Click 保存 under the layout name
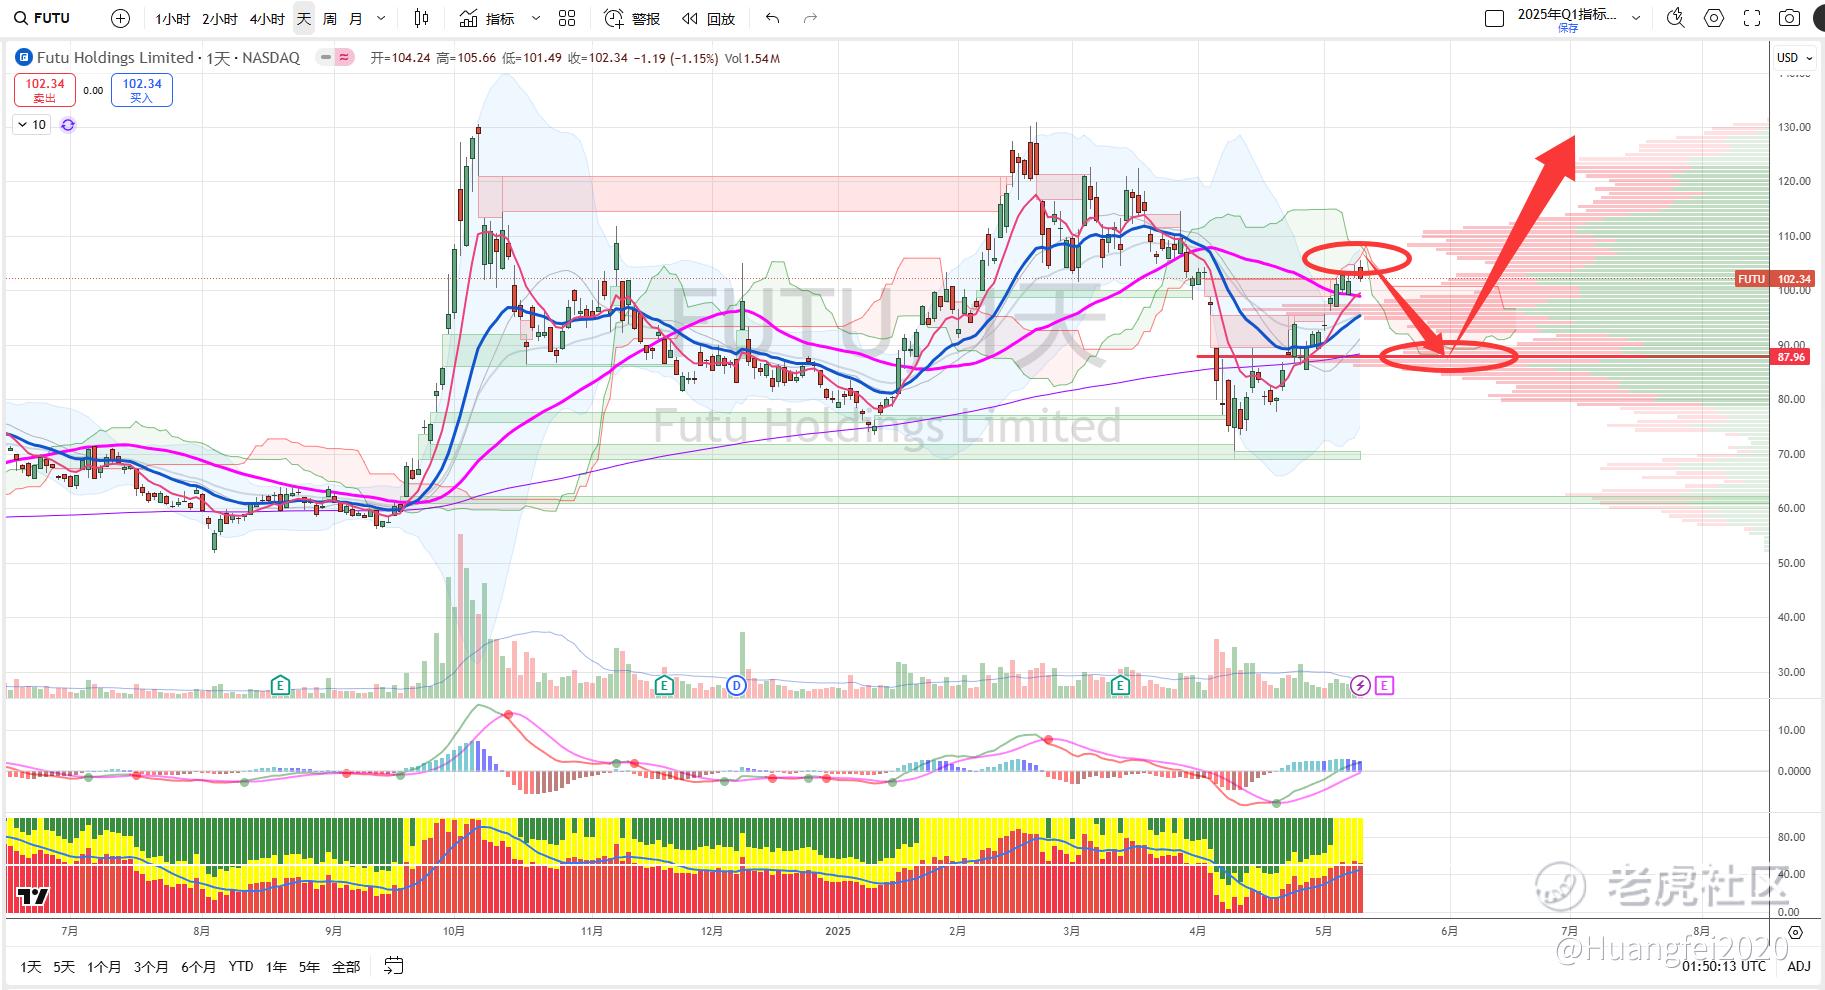1825x990 pixels. (1567, 28)
